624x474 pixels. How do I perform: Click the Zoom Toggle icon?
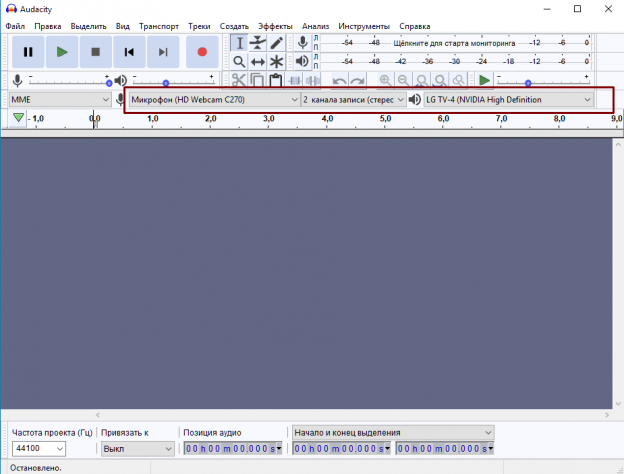(x=458, y=80)
